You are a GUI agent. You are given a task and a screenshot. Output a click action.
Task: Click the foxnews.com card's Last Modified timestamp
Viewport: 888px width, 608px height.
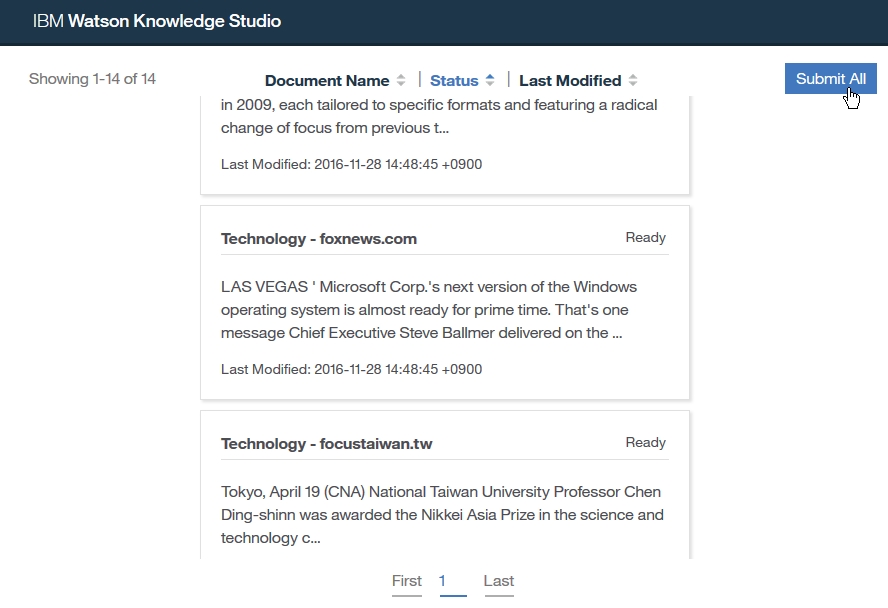coord(351,369)
